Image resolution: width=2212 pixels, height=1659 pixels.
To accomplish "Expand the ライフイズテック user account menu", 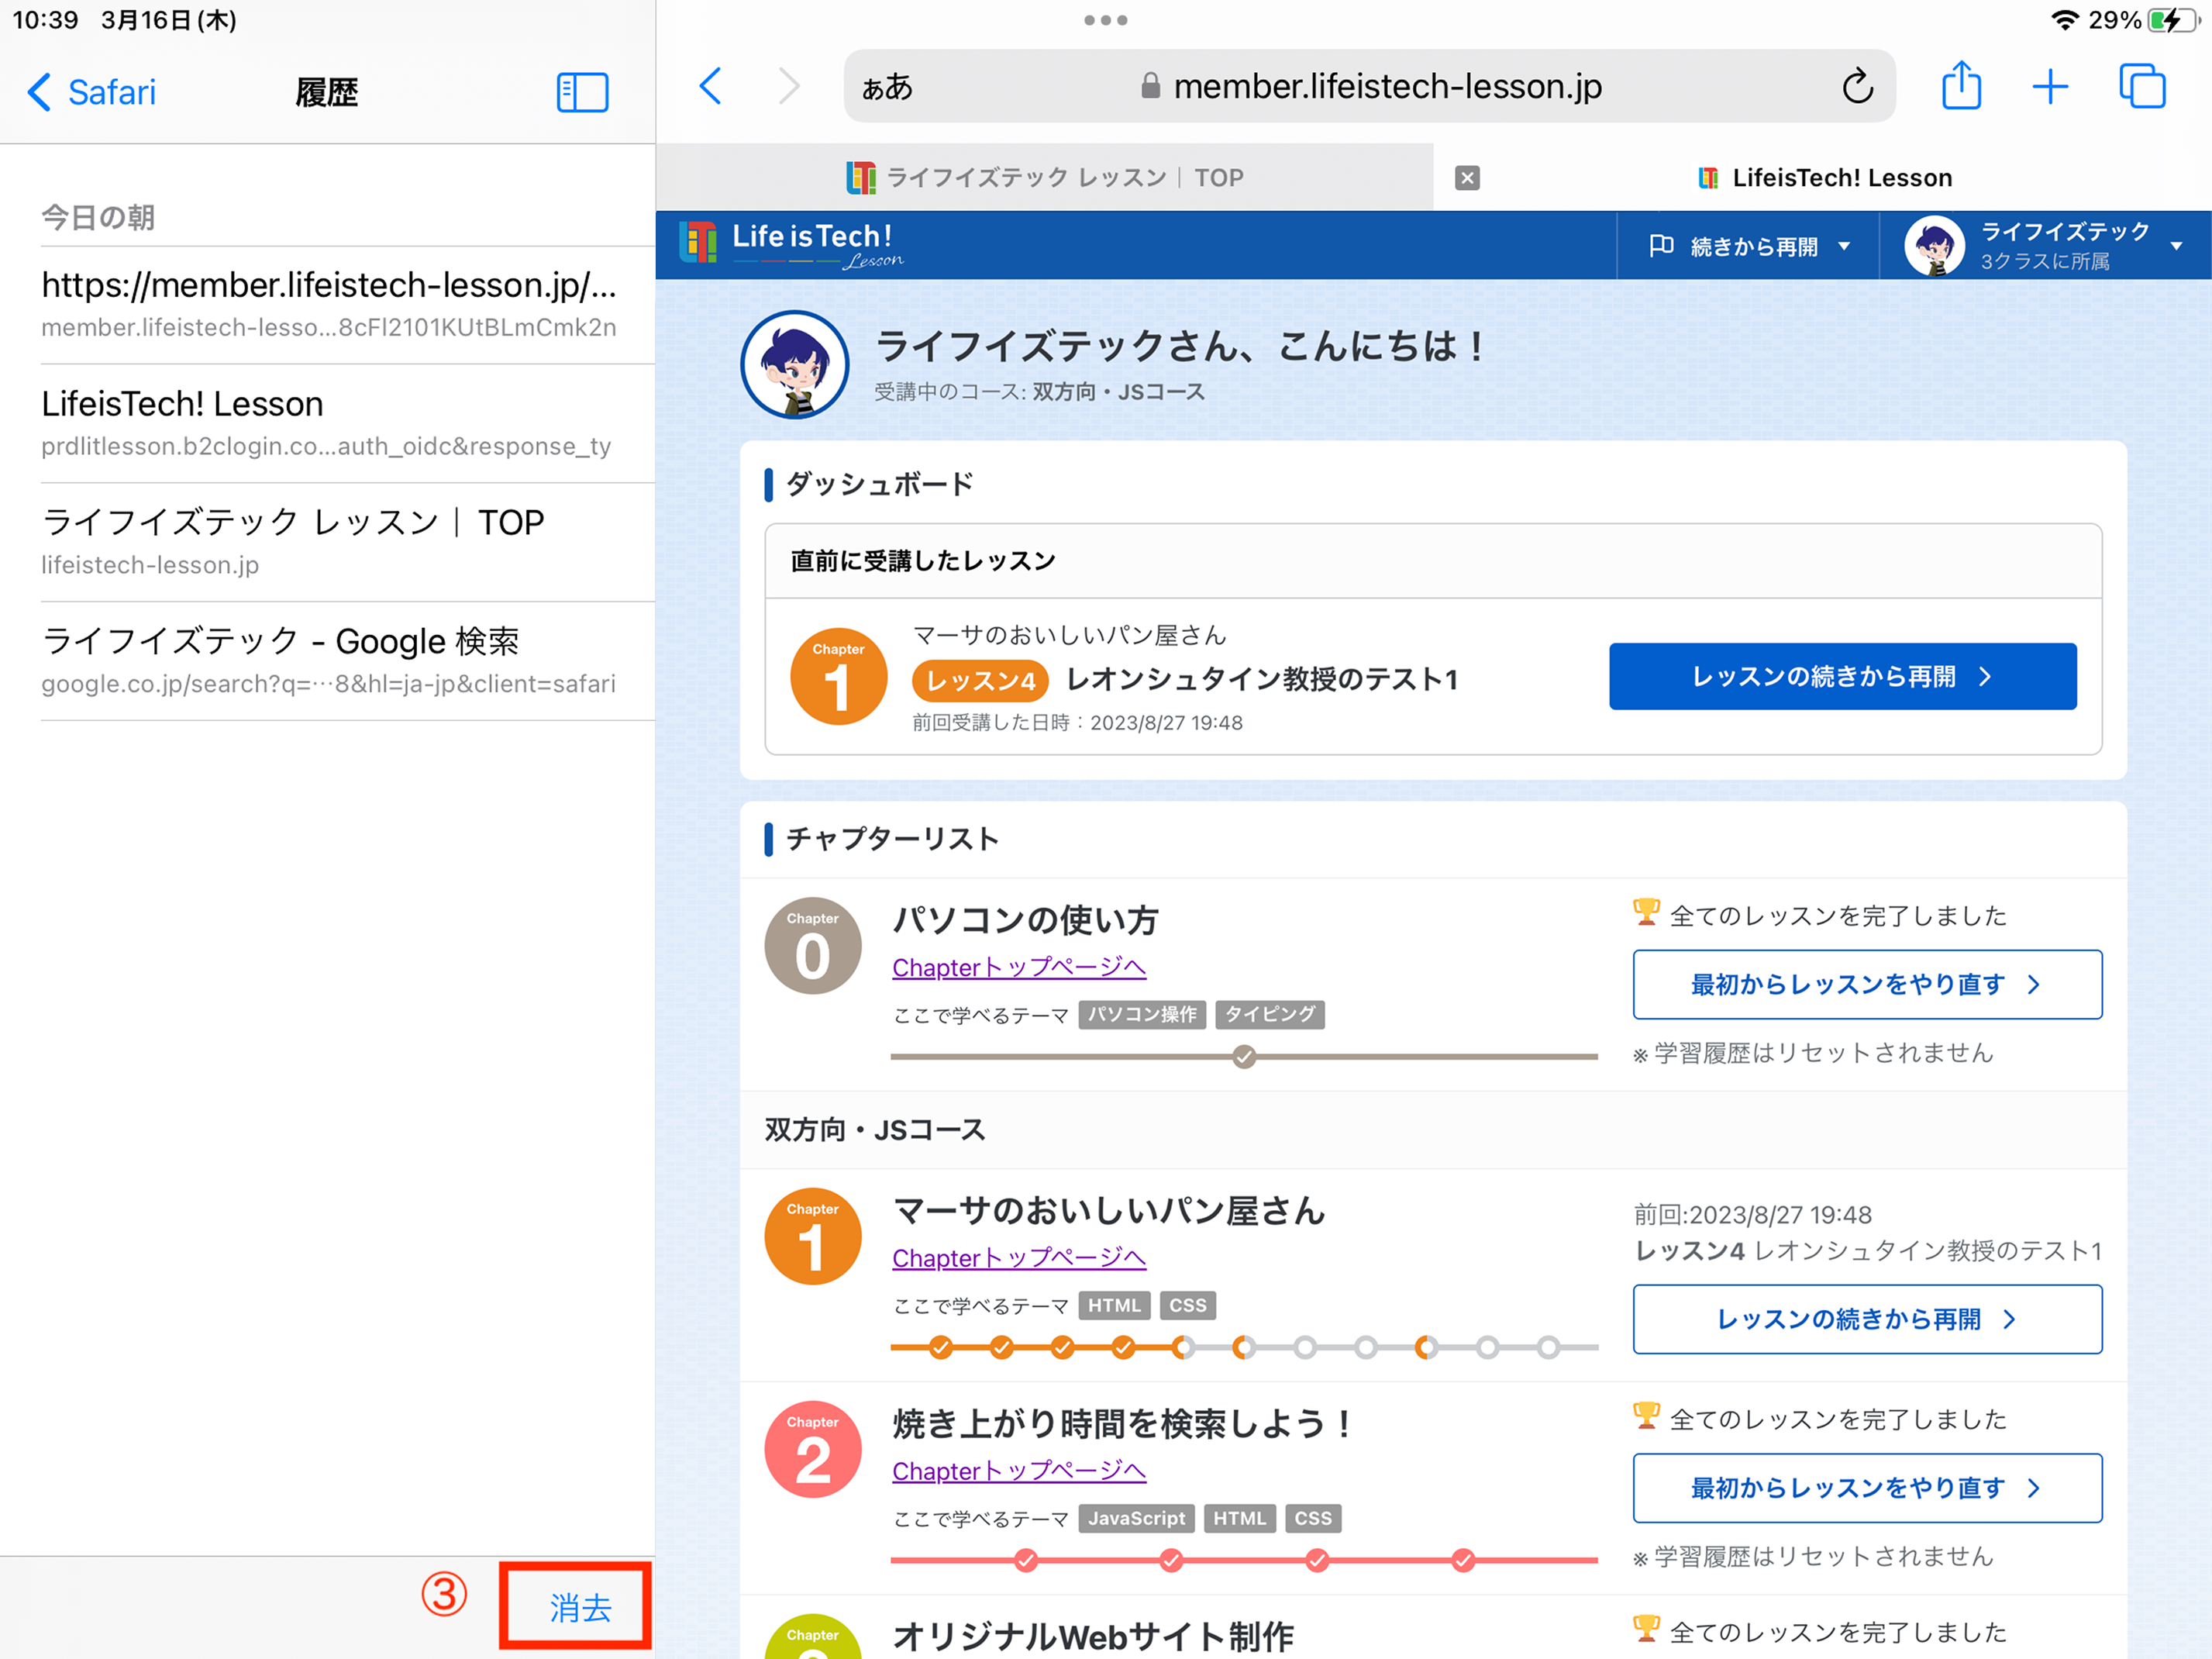I will point(2045,246).
